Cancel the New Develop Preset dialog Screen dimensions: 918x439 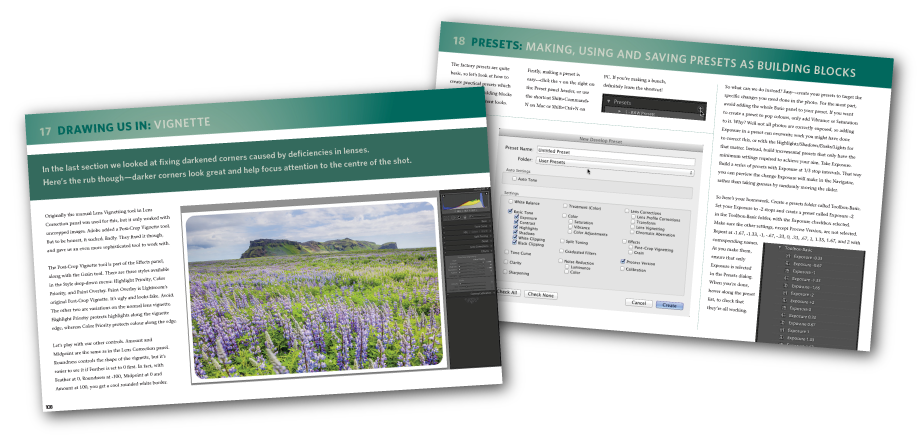point(639,303)
